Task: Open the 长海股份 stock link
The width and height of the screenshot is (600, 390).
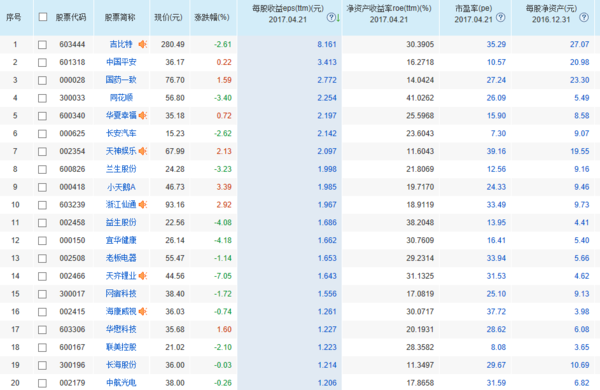Action: tap(121, 365)
